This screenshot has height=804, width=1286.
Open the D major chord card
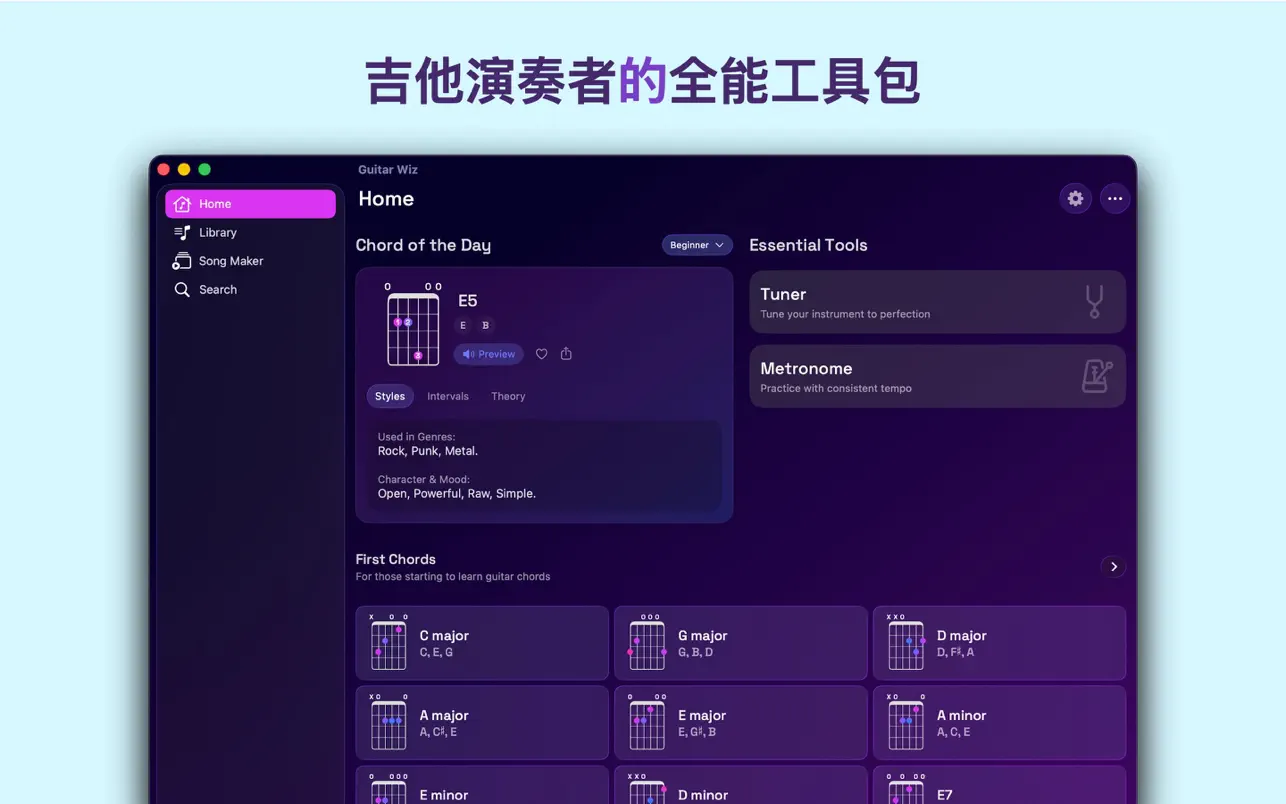coord(999,643)
